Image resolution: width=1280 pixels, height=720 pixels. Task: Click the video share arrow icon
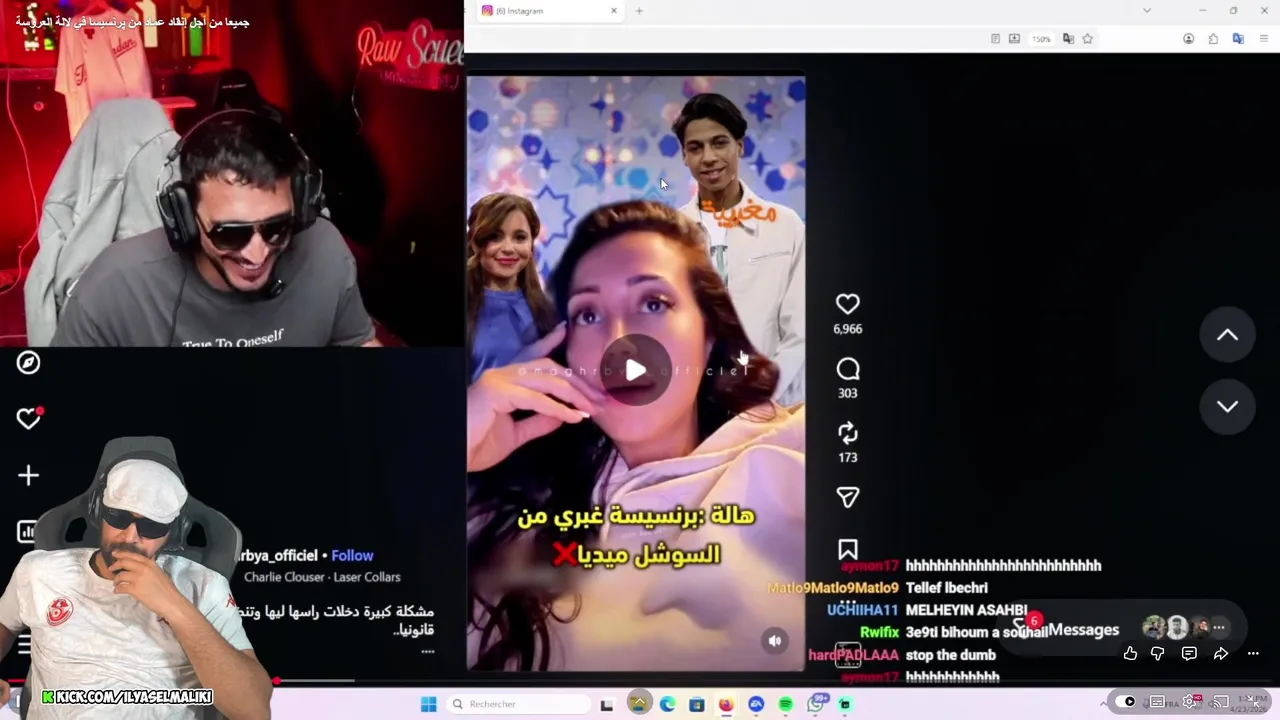click(x=1220, y=653)
